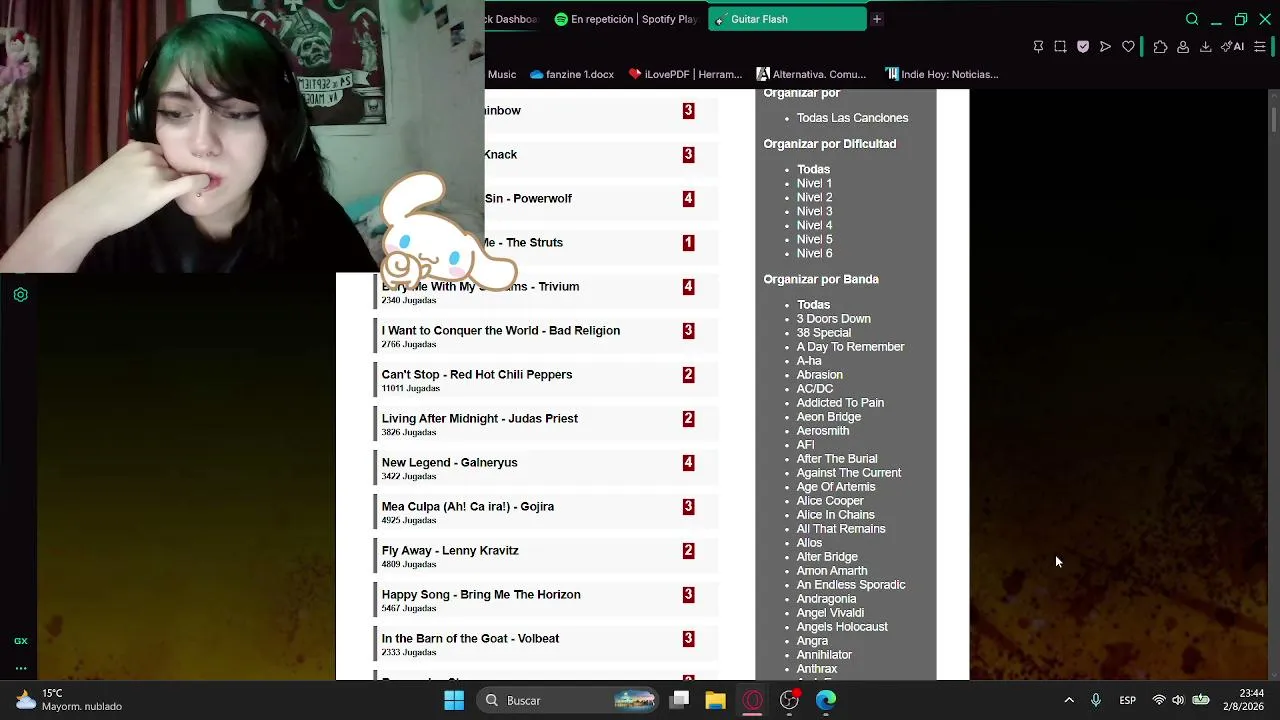Open a new browser tab with plus
Screen dimensions: 1280x720
point(877,19)
